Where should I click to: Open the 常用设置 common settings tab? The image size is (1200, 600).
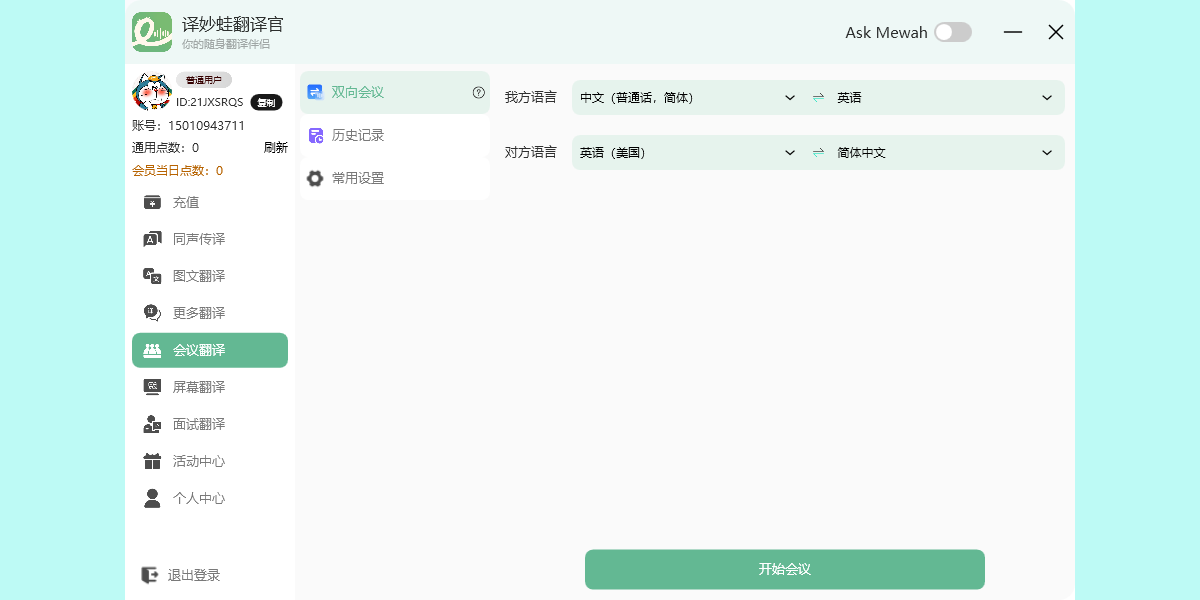(394, 178)
